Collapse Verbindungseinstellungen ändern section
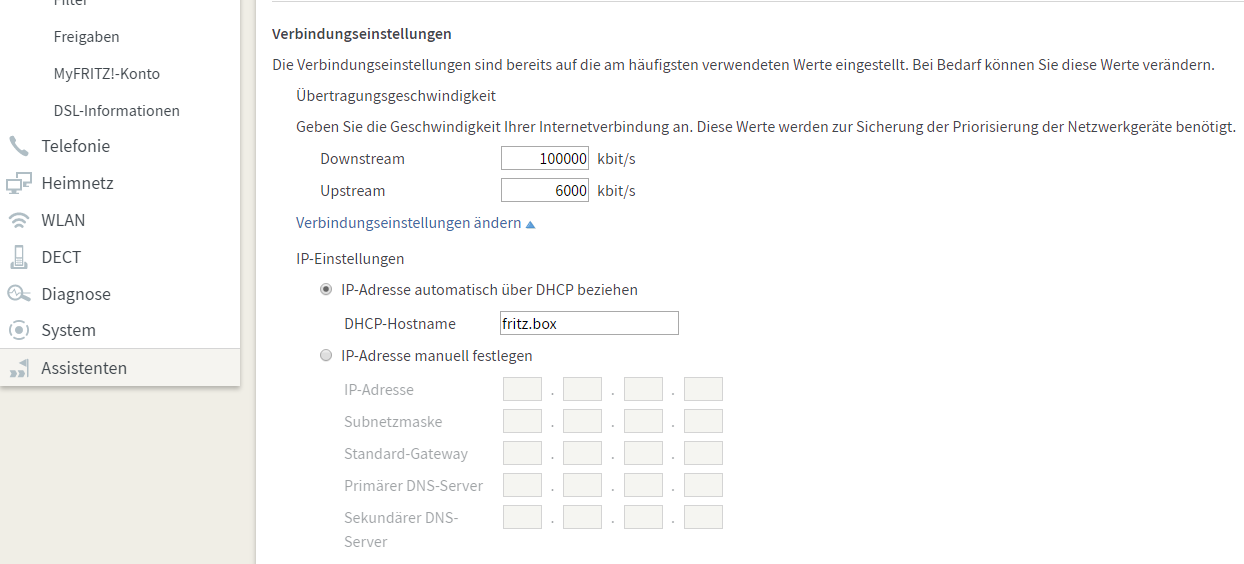The height and width of the screenshot is (564, 1244). [x=415, y=223]
